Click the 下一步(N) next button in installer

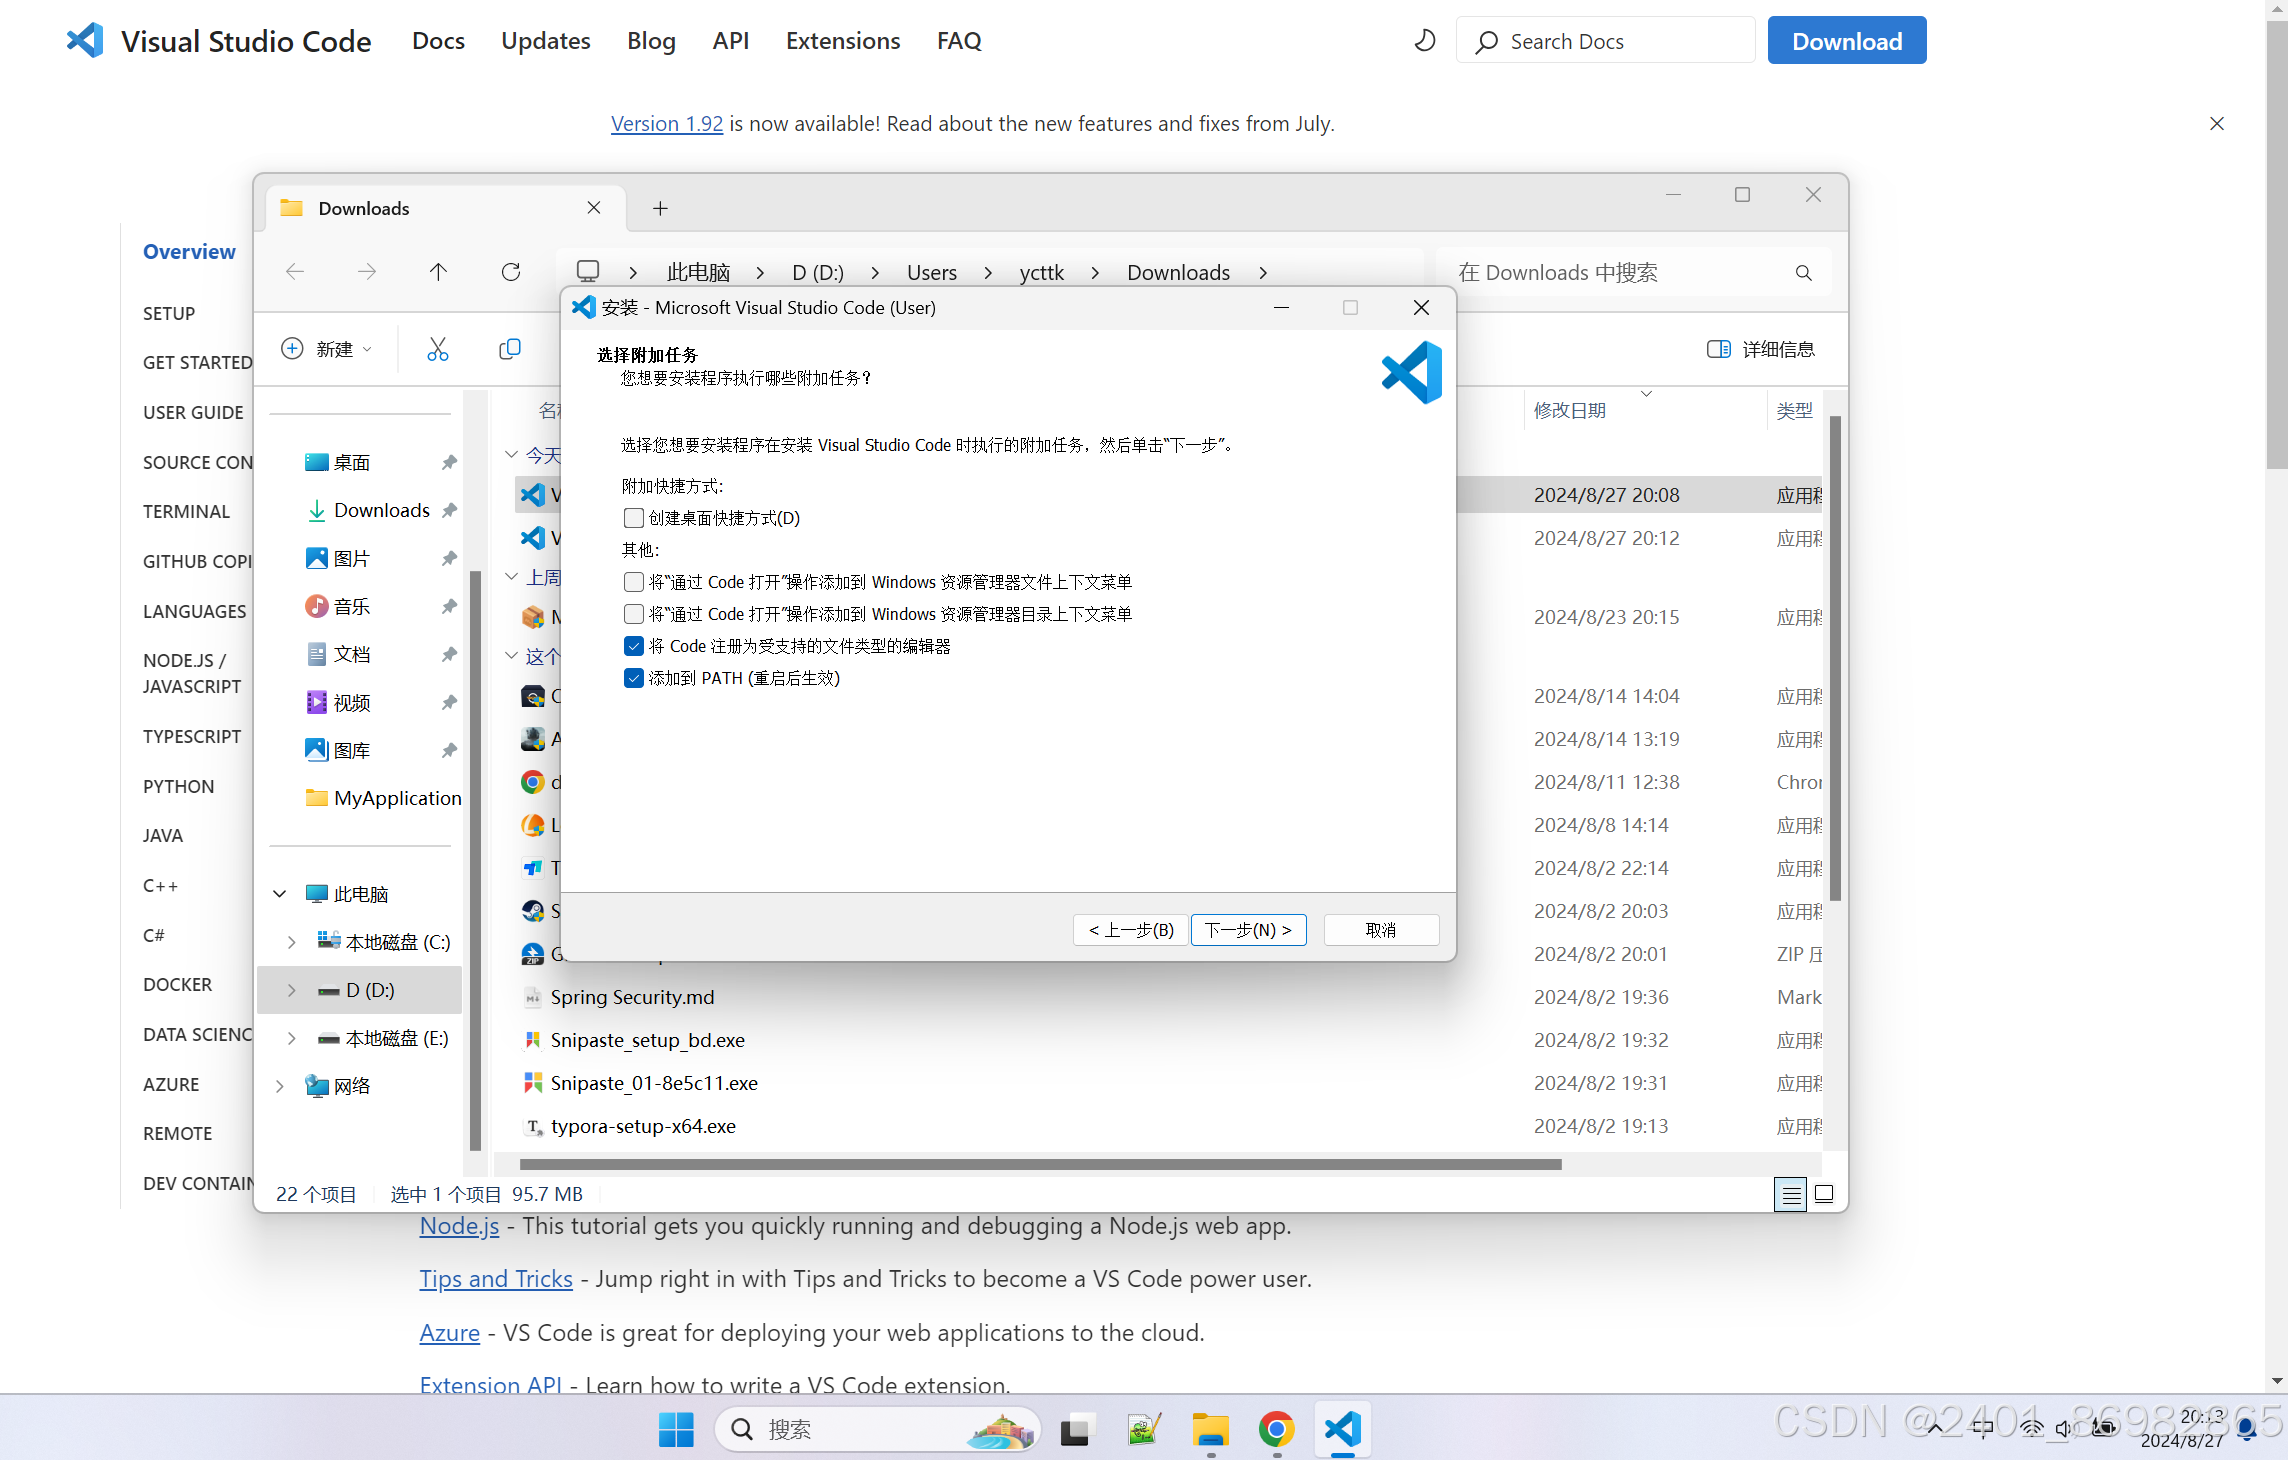pyautogui.click(x=1248, y=930)
